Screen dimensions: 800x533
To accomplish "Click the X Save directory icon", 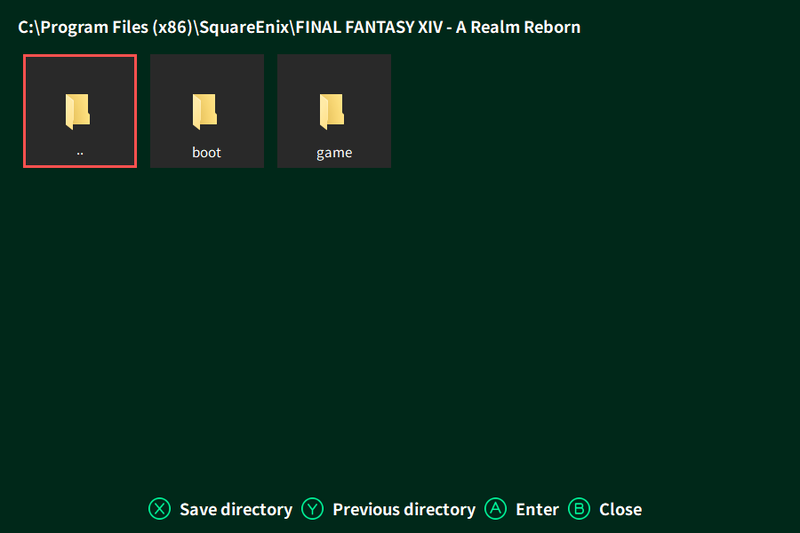I will [x=160, y=509].
